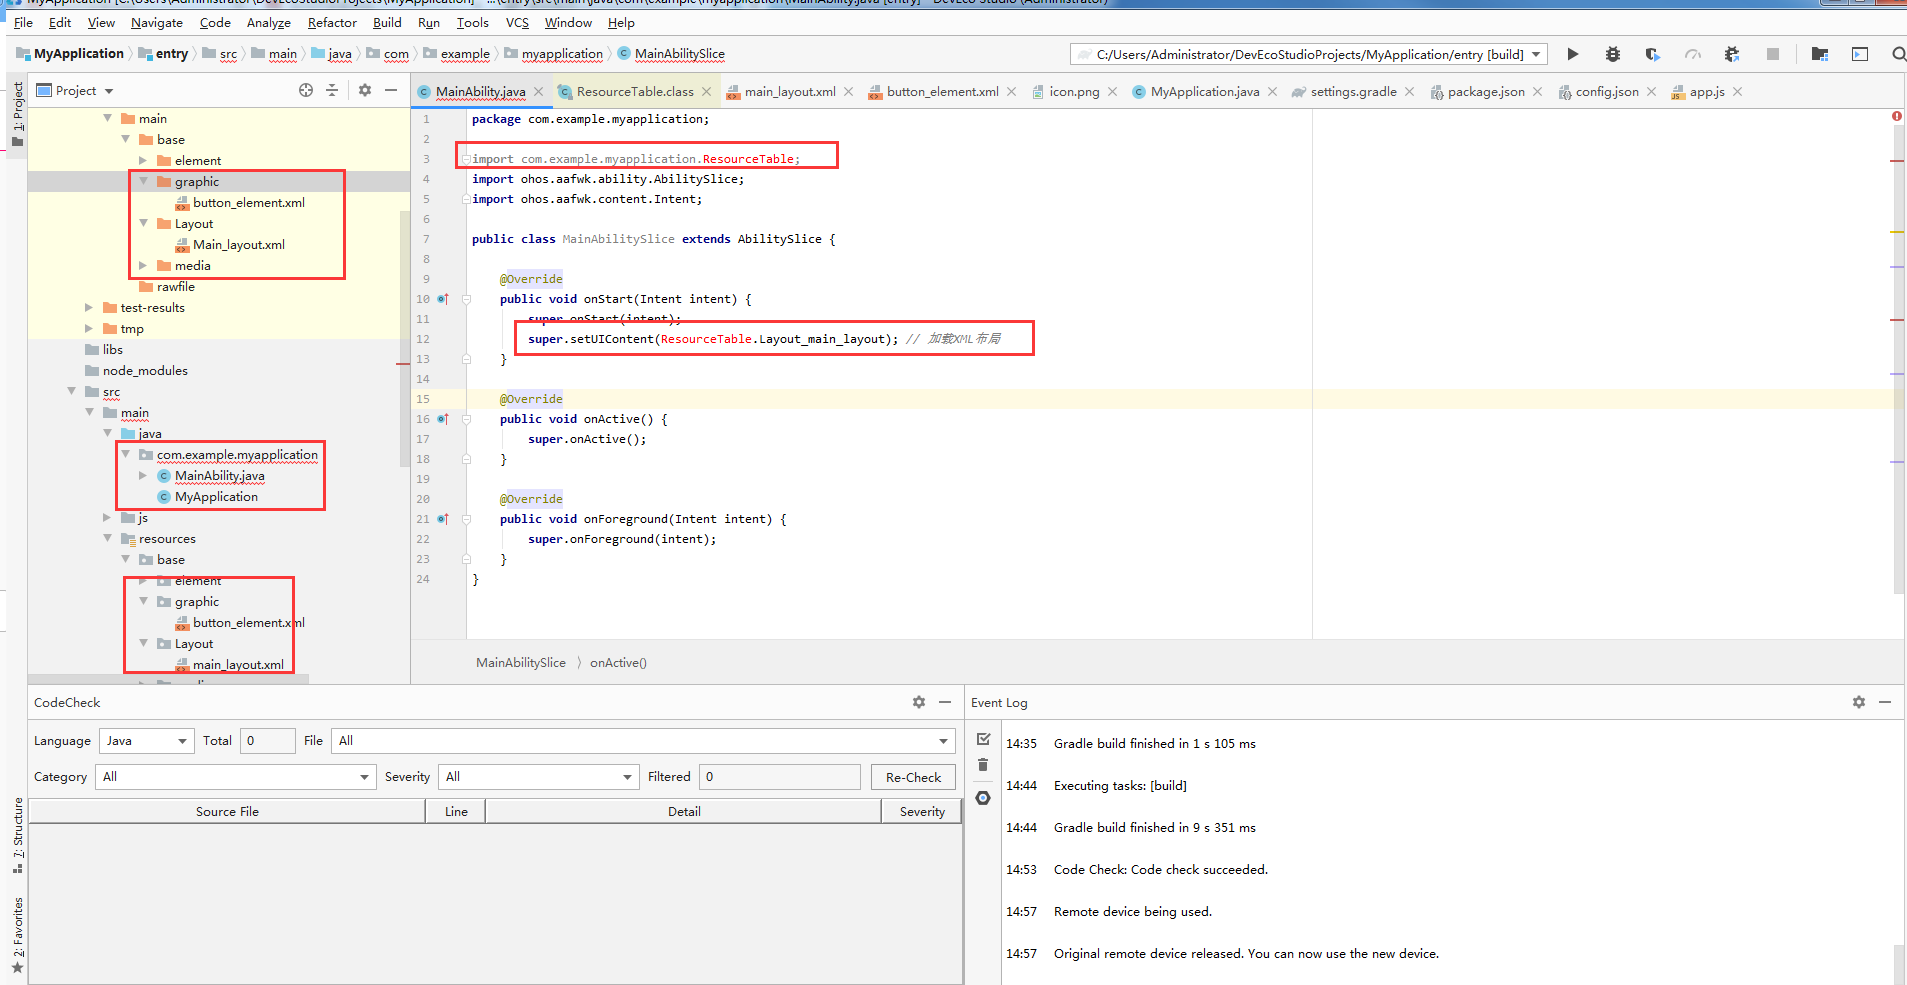Click MainAbilitySlice in the editor breadcrumb bar
This screenshot has height=985, width=1907.
[521, 662]
